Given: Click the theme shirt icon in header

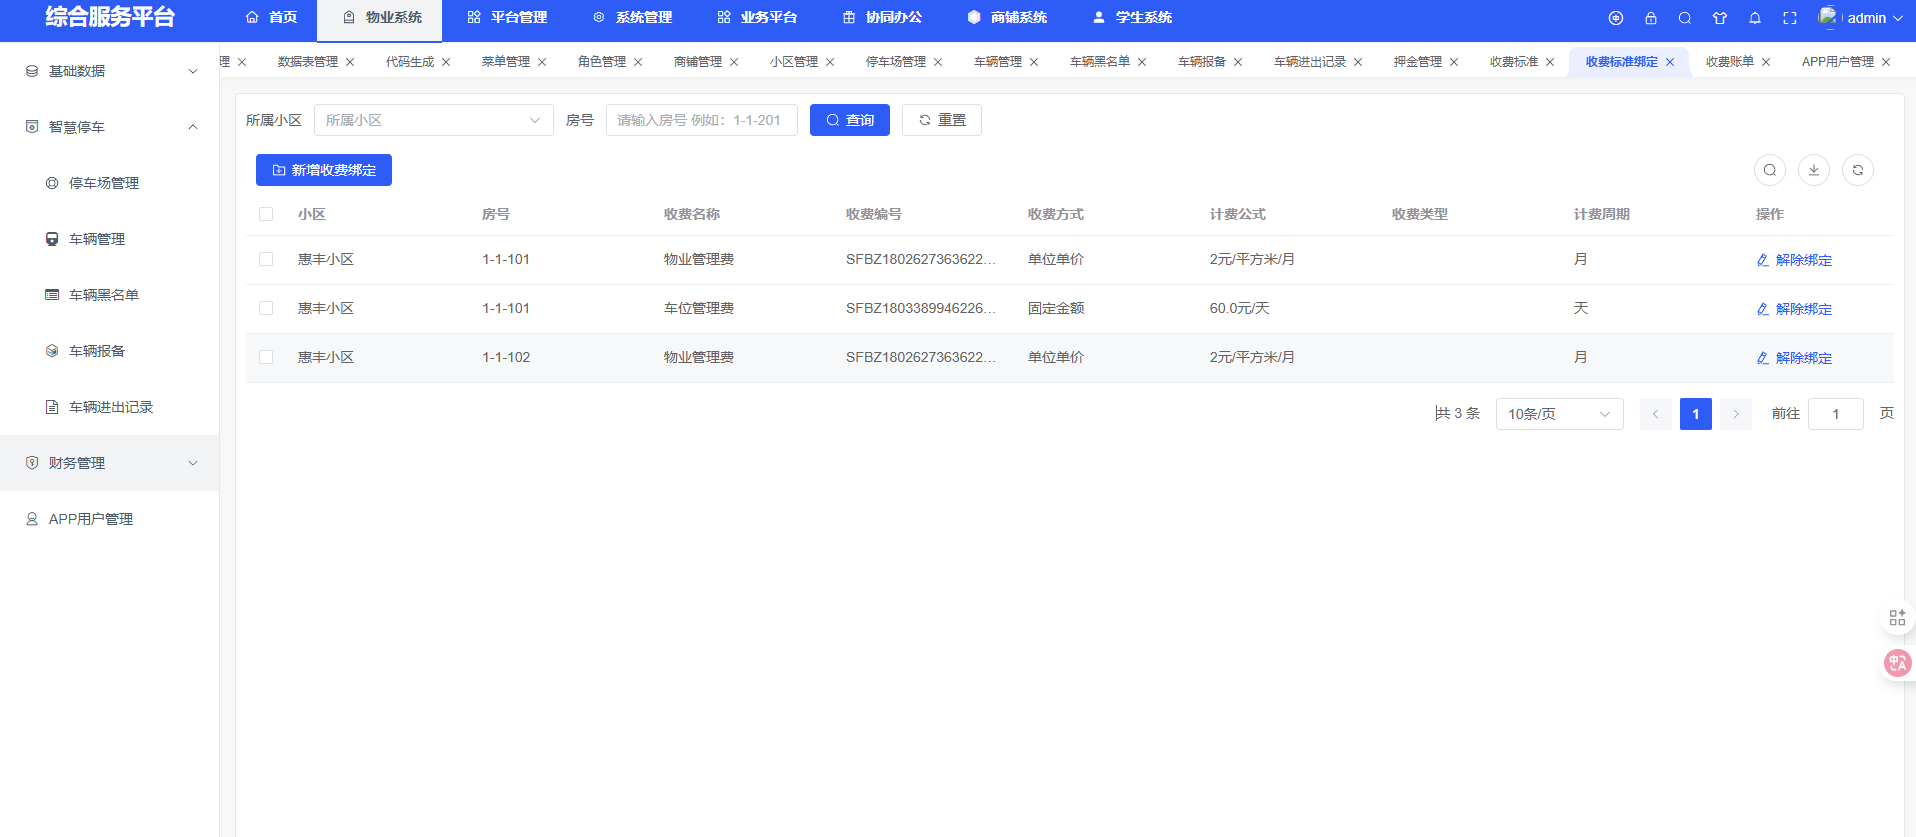Looking at the screenshot, I should (x=1720, y=18).
